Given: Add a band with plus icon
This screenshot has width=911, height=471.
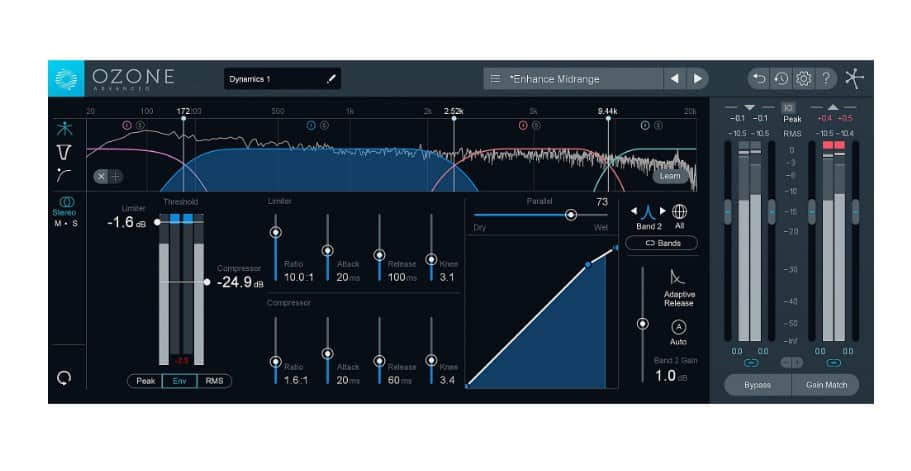Looking at the screenshot, I should tap(115, 177).
